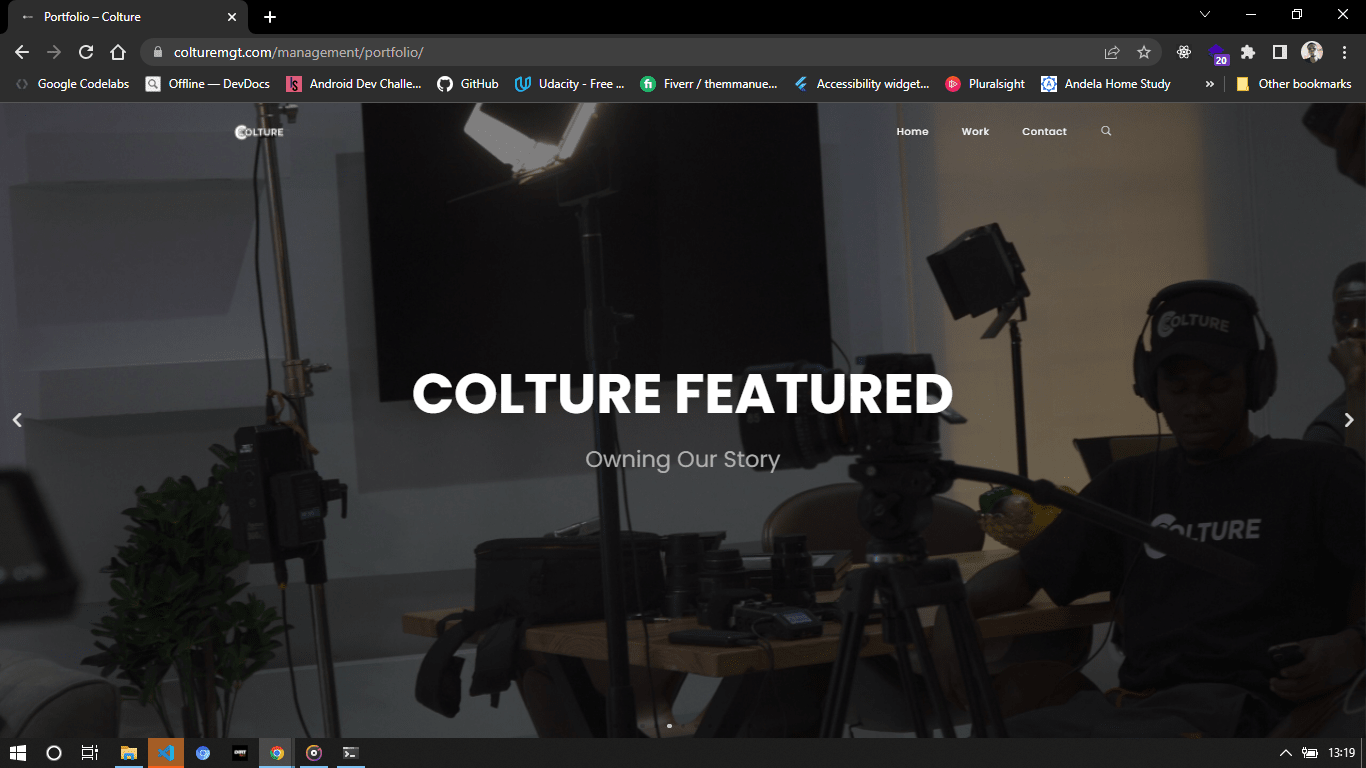
Task: Click the Colture logo in site header
Action: [259, 132]
